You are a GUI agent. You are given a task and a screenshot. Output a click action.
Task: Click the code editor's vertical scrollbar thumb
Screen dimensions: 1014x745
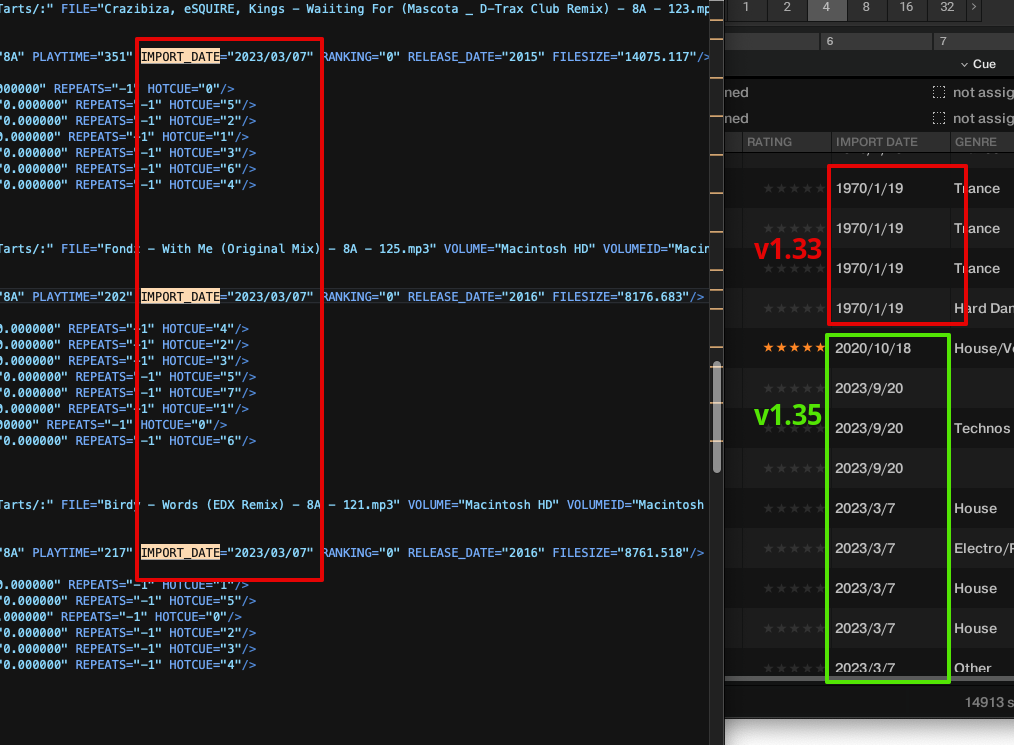[x=716, y=415]
